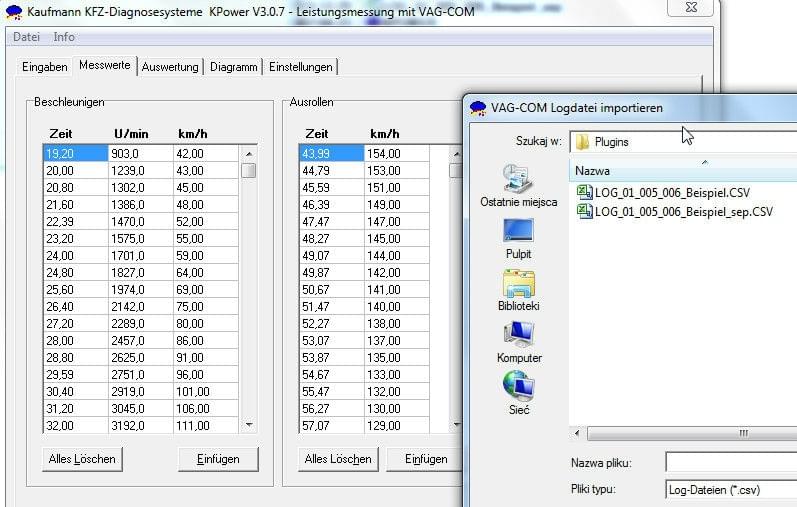Click Beschleunigen cell 3192,0
The width and height of the screenshot is (797, 507).
[x=141, y=426]
